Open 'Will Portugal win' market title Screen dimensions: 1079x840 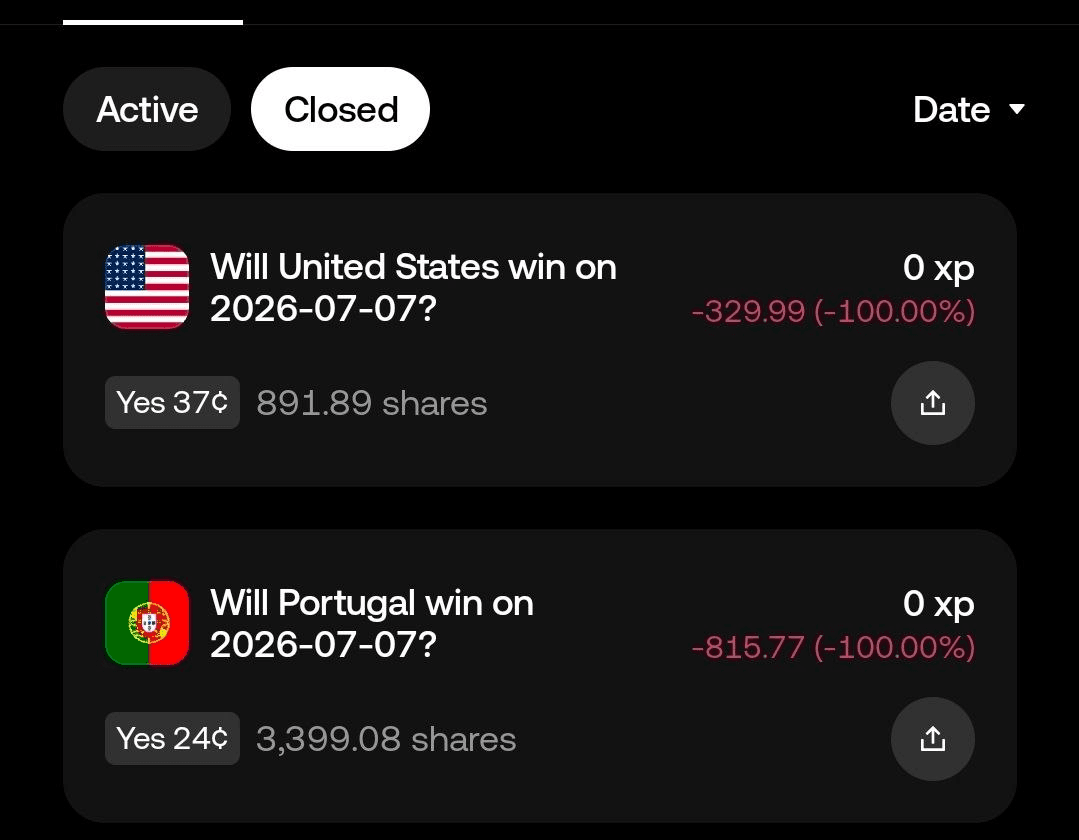372,623
